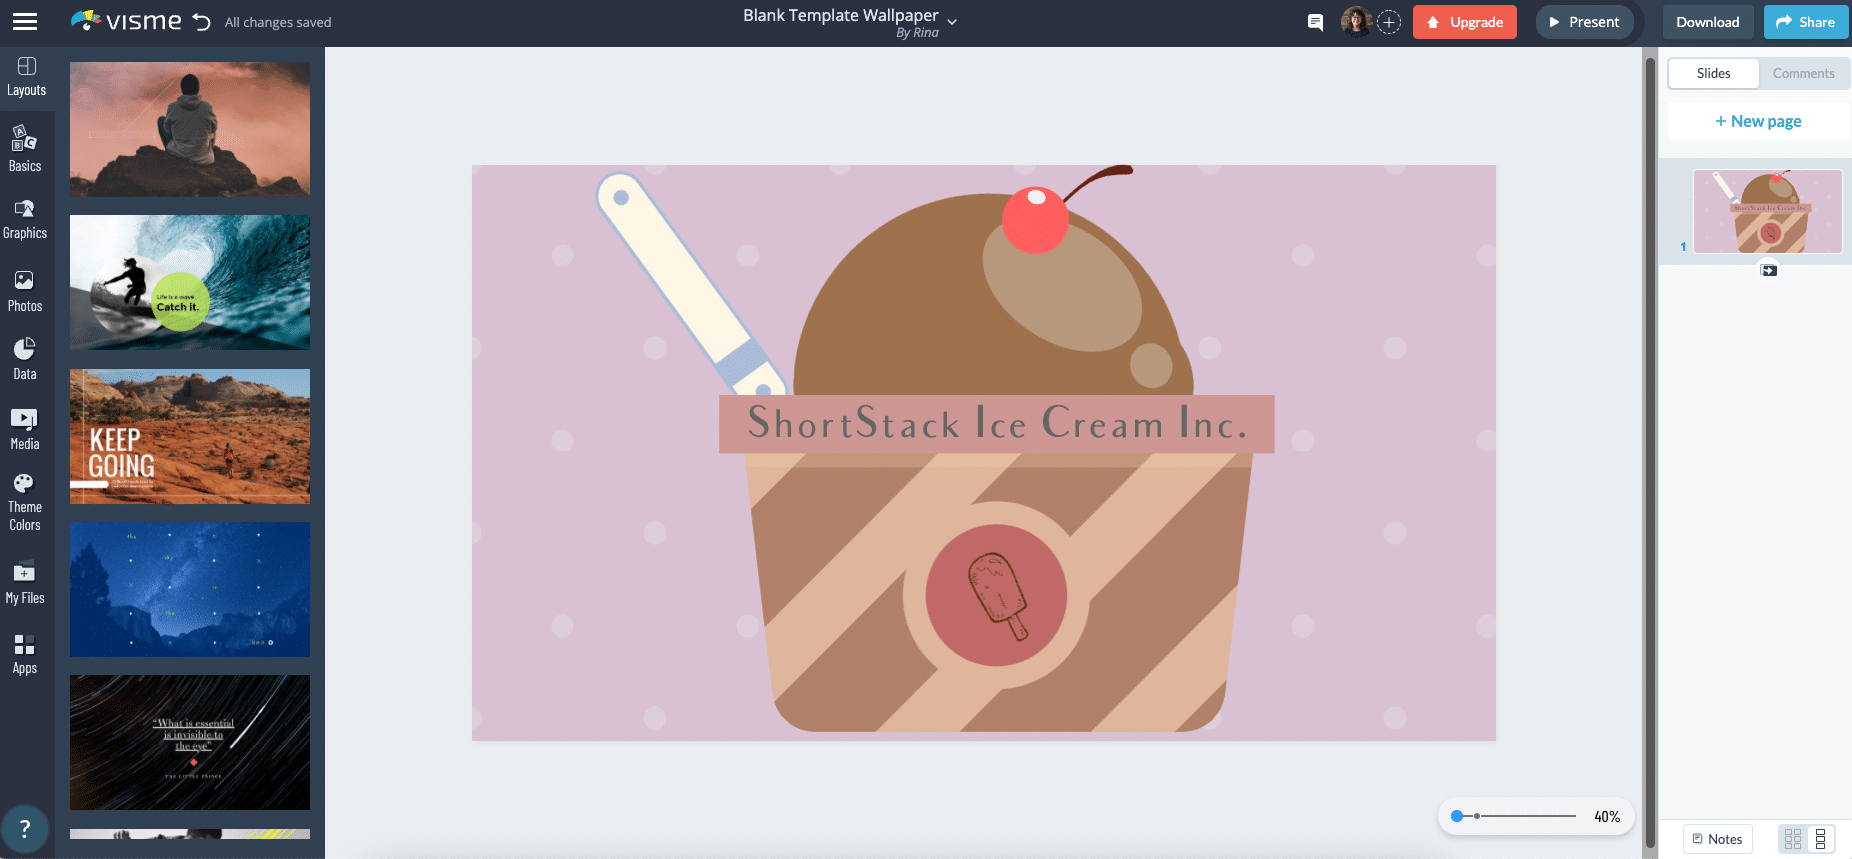Viewport: 1852px width, 859px height.
Task: Click slide transition icon below thumbnail
Action: pyautogui.click(x=1769, y=270)
